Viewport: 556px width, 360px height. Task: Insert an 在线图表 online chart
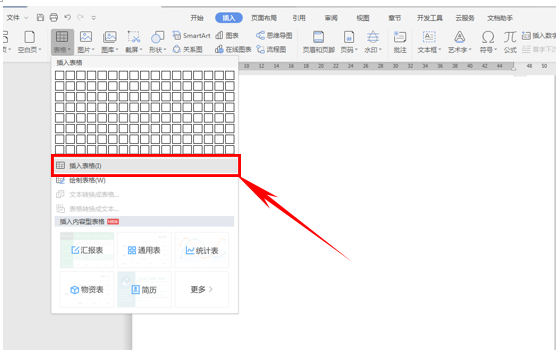(x=233, y=49)
